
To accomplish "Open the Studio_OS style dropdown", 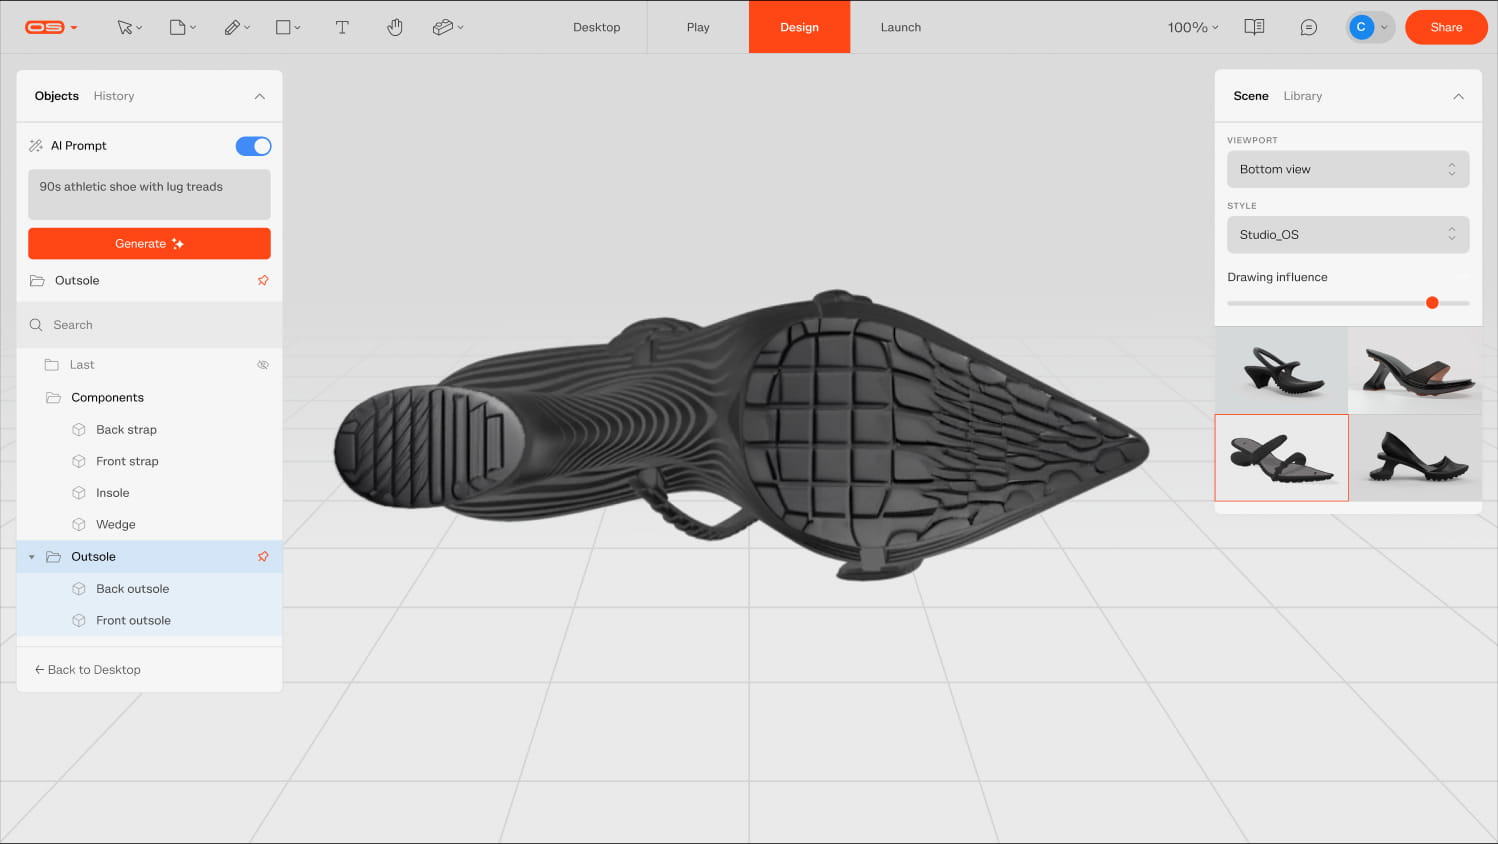I will coord(1347,235).
